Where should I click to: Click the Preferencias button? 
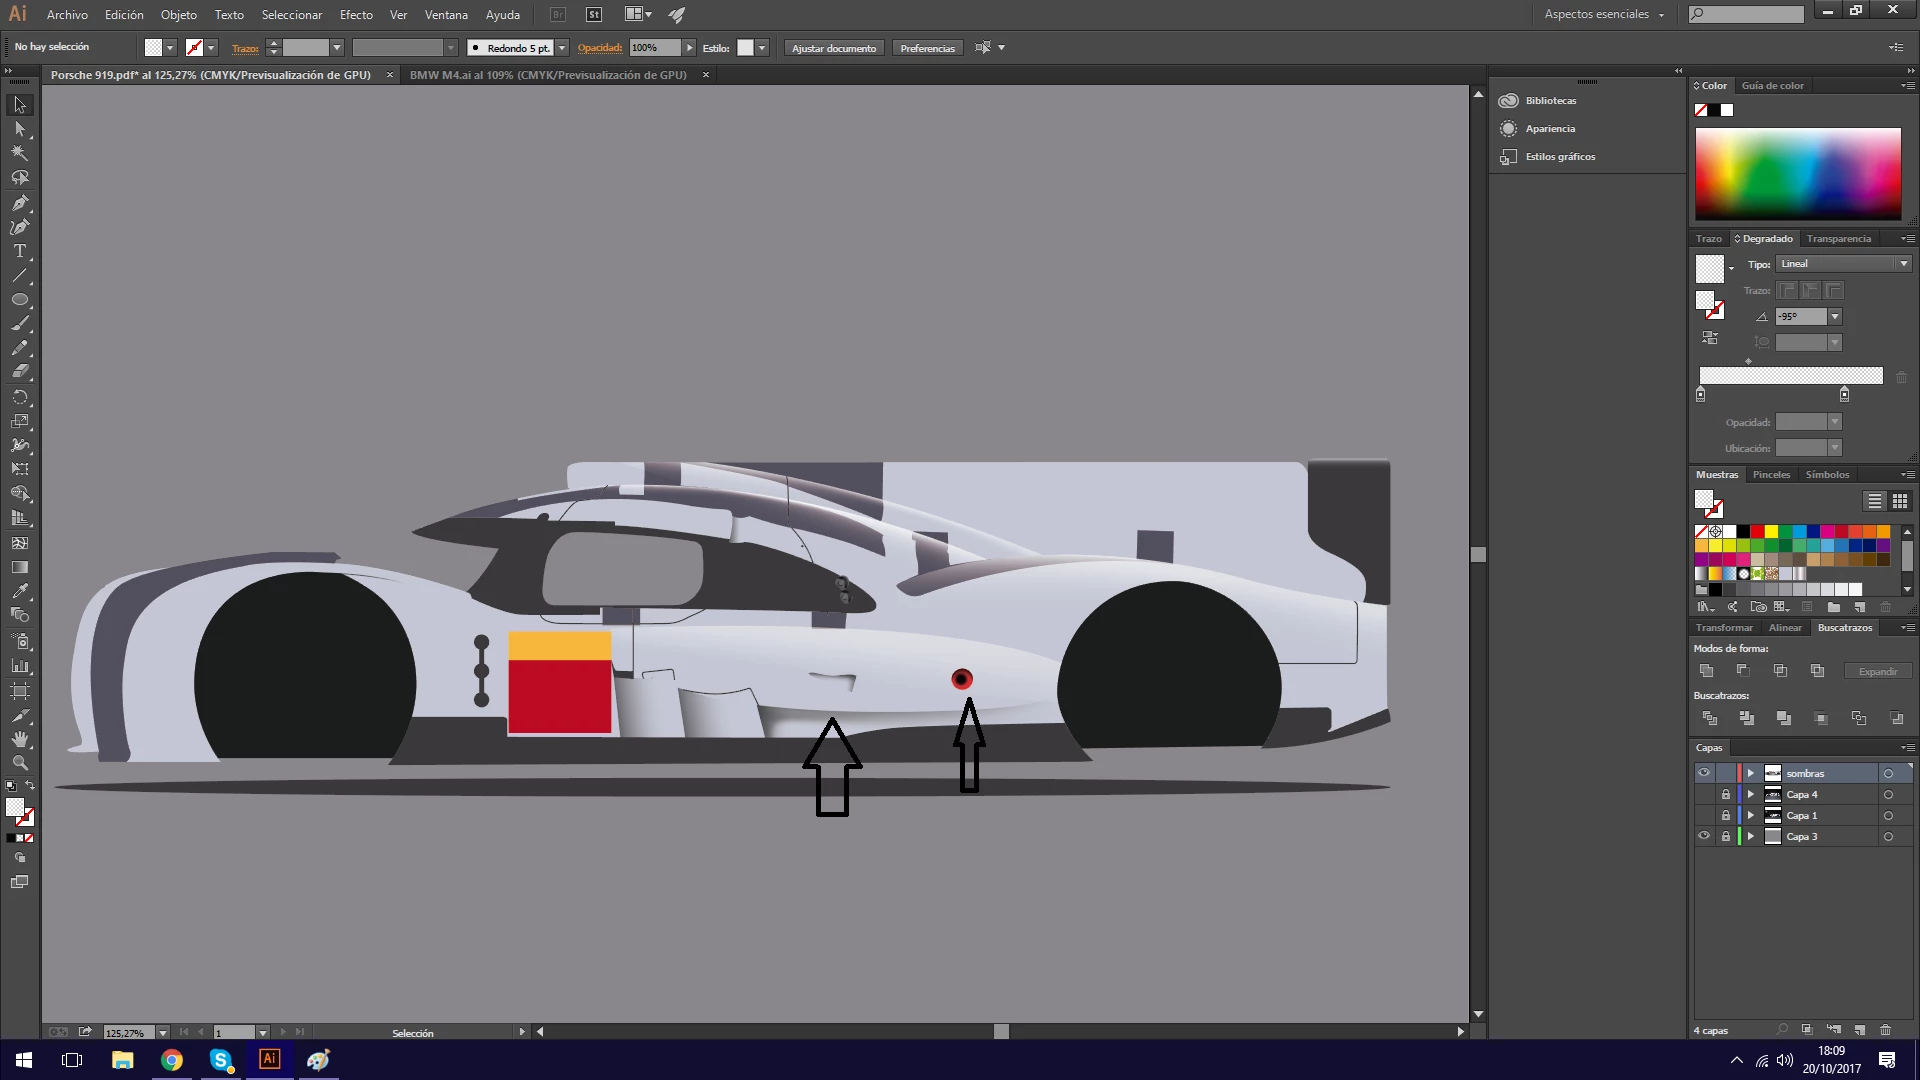tap(927, 48)
